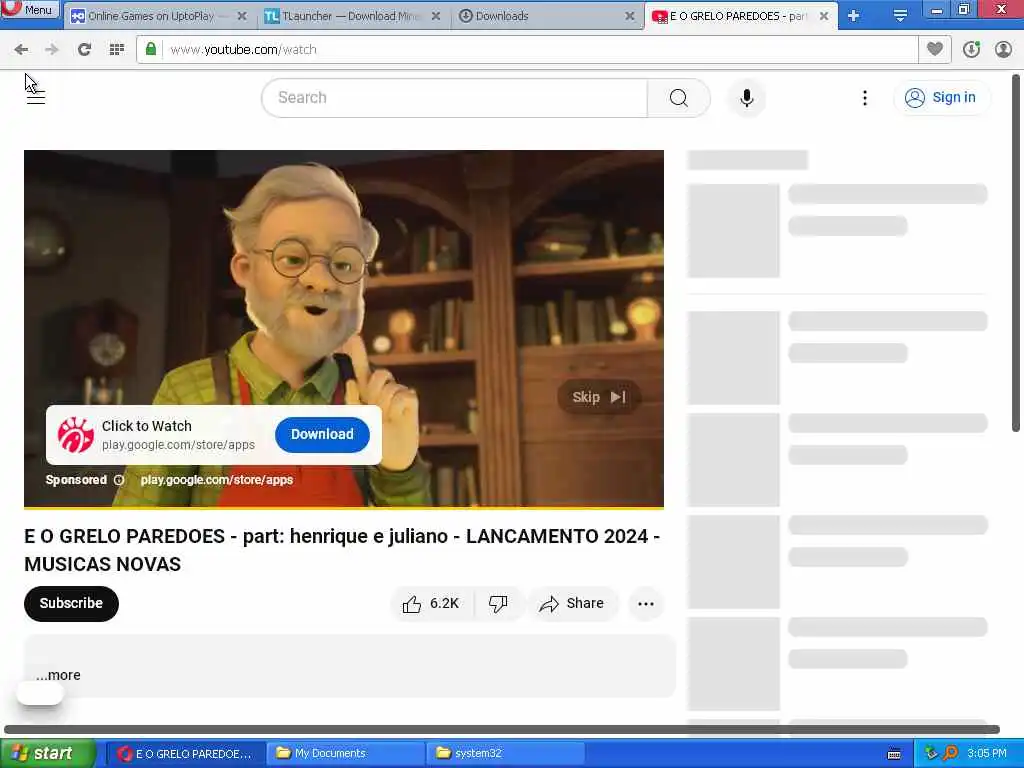Subscribe to the channel
This screenshot has height=768, width=1024.
click(71, 603)
